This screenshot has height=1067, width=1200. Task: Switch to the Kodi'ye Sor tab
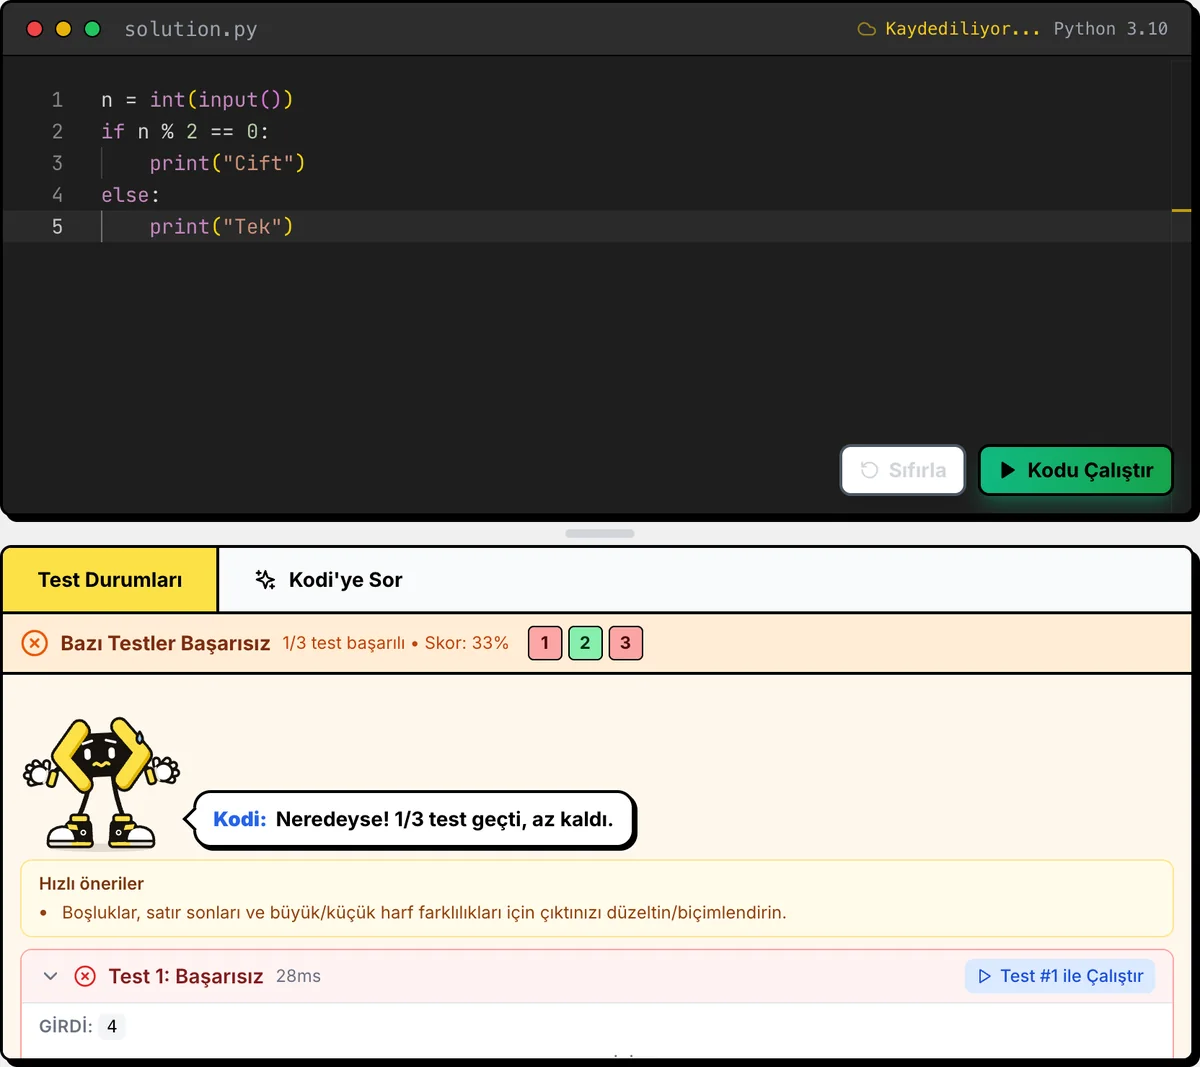pyautogui.click(x=329, y=580)
